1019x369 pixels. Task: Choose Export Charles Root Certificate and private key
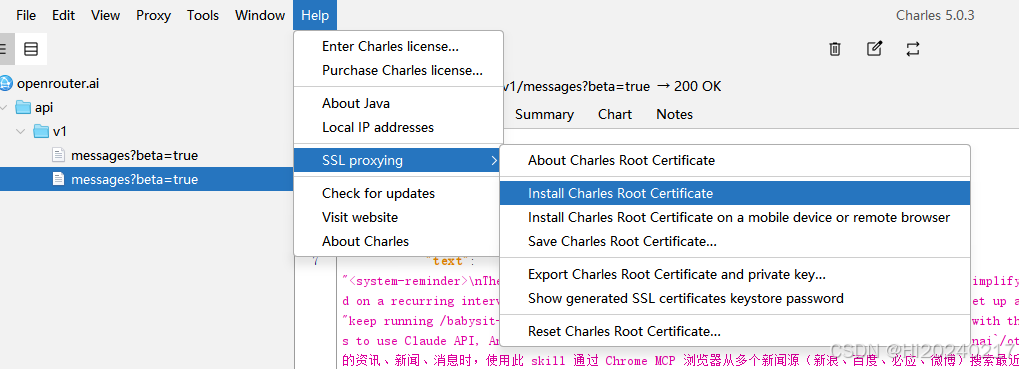(x=735, y=274)
